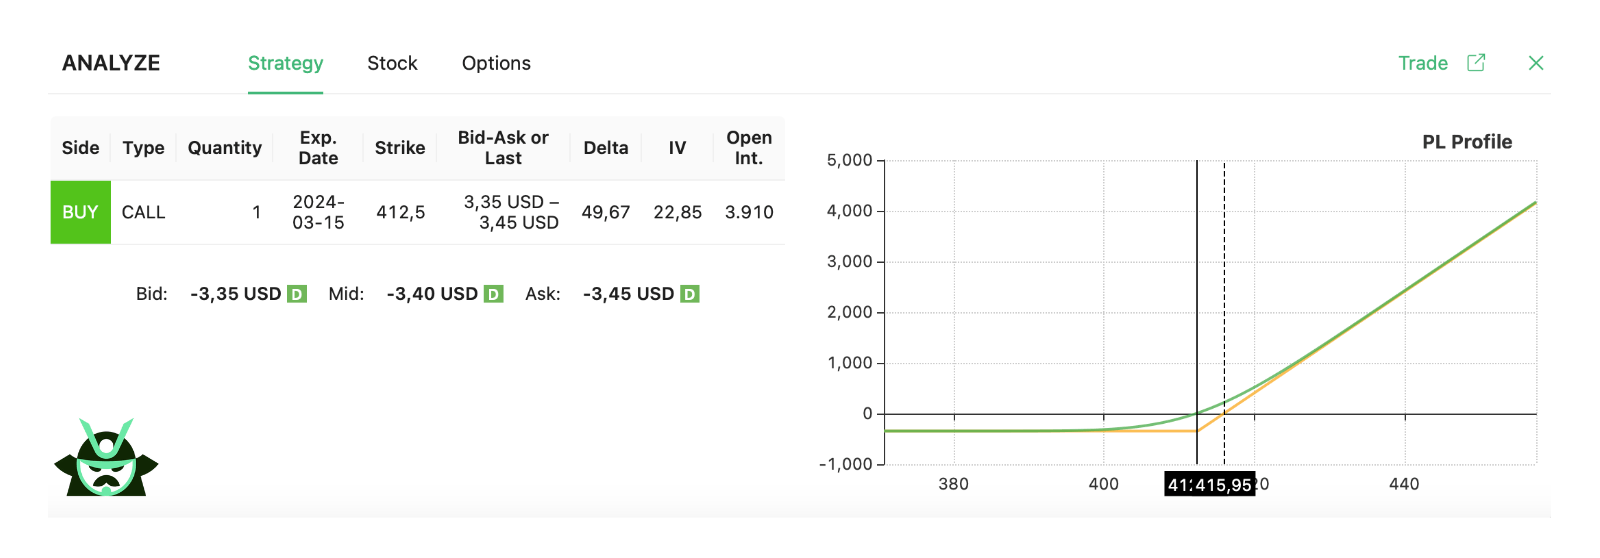Click the Trade external link icon
Viewport: 1600px width, 558px height.
[1476, 63]
